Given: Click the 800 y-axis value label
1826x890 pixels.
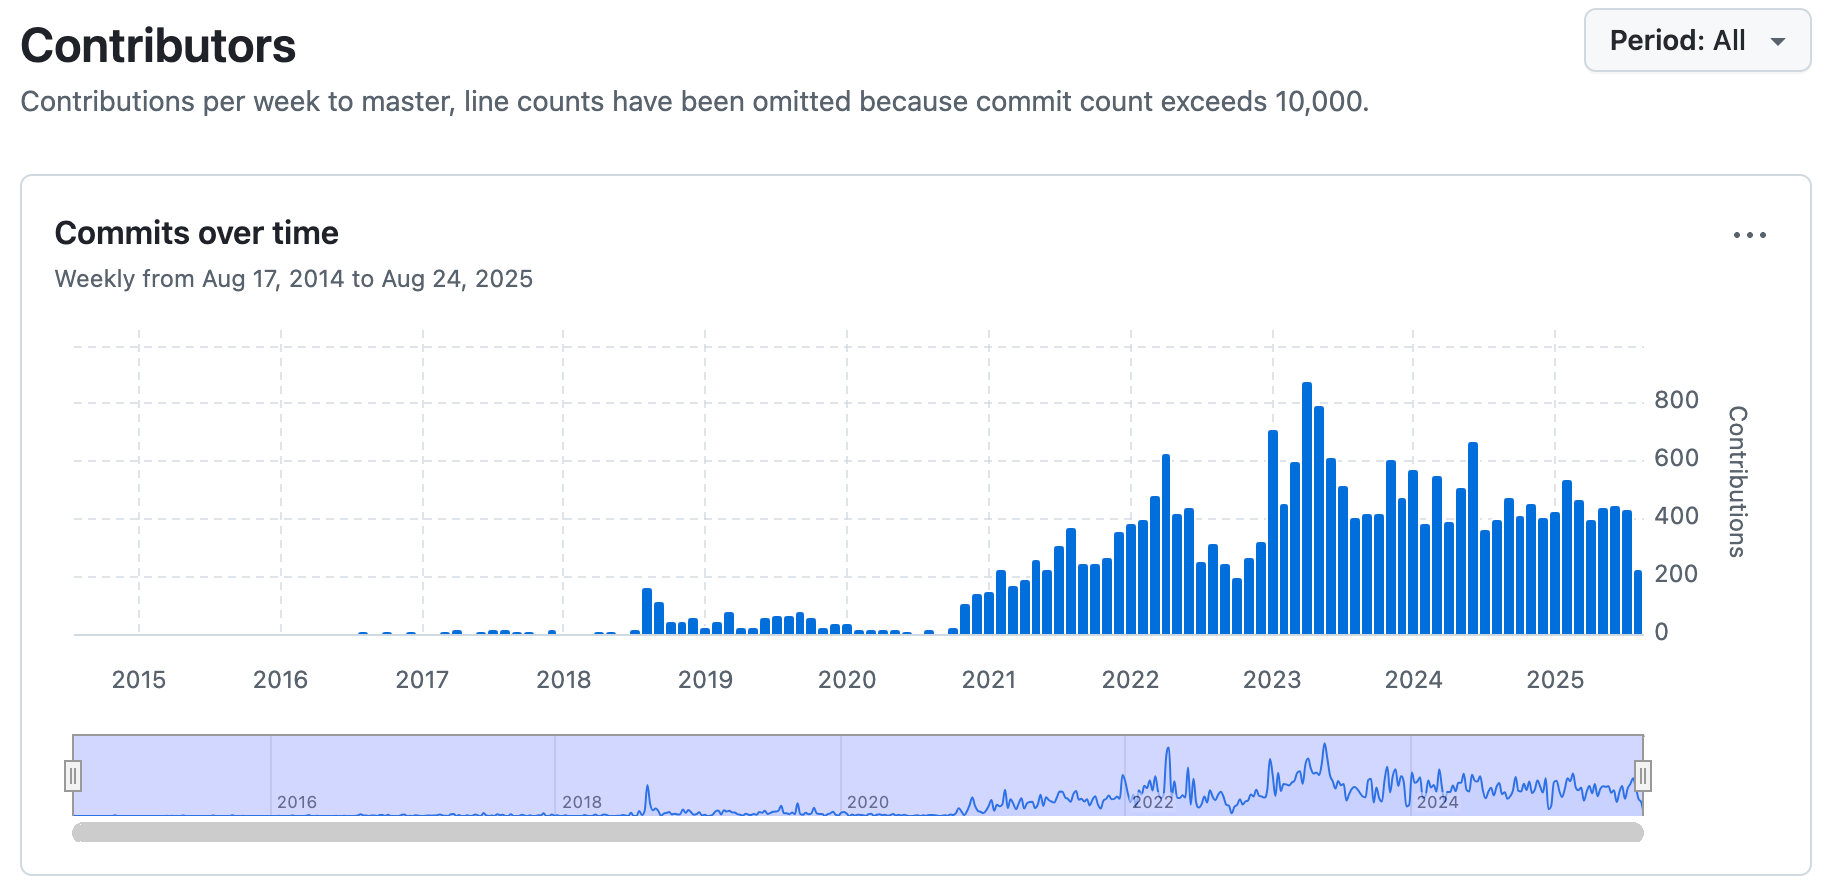Looking at the screenshot, I should [1676, 400].
